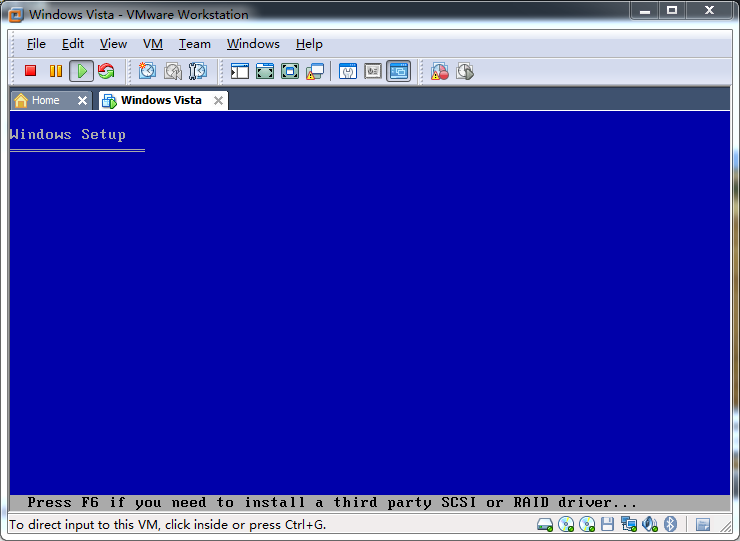The width and height of the screenshot is (740, 541).
Task: Click the Bluetooth device status icon
Action: click(x=670, y=524)
